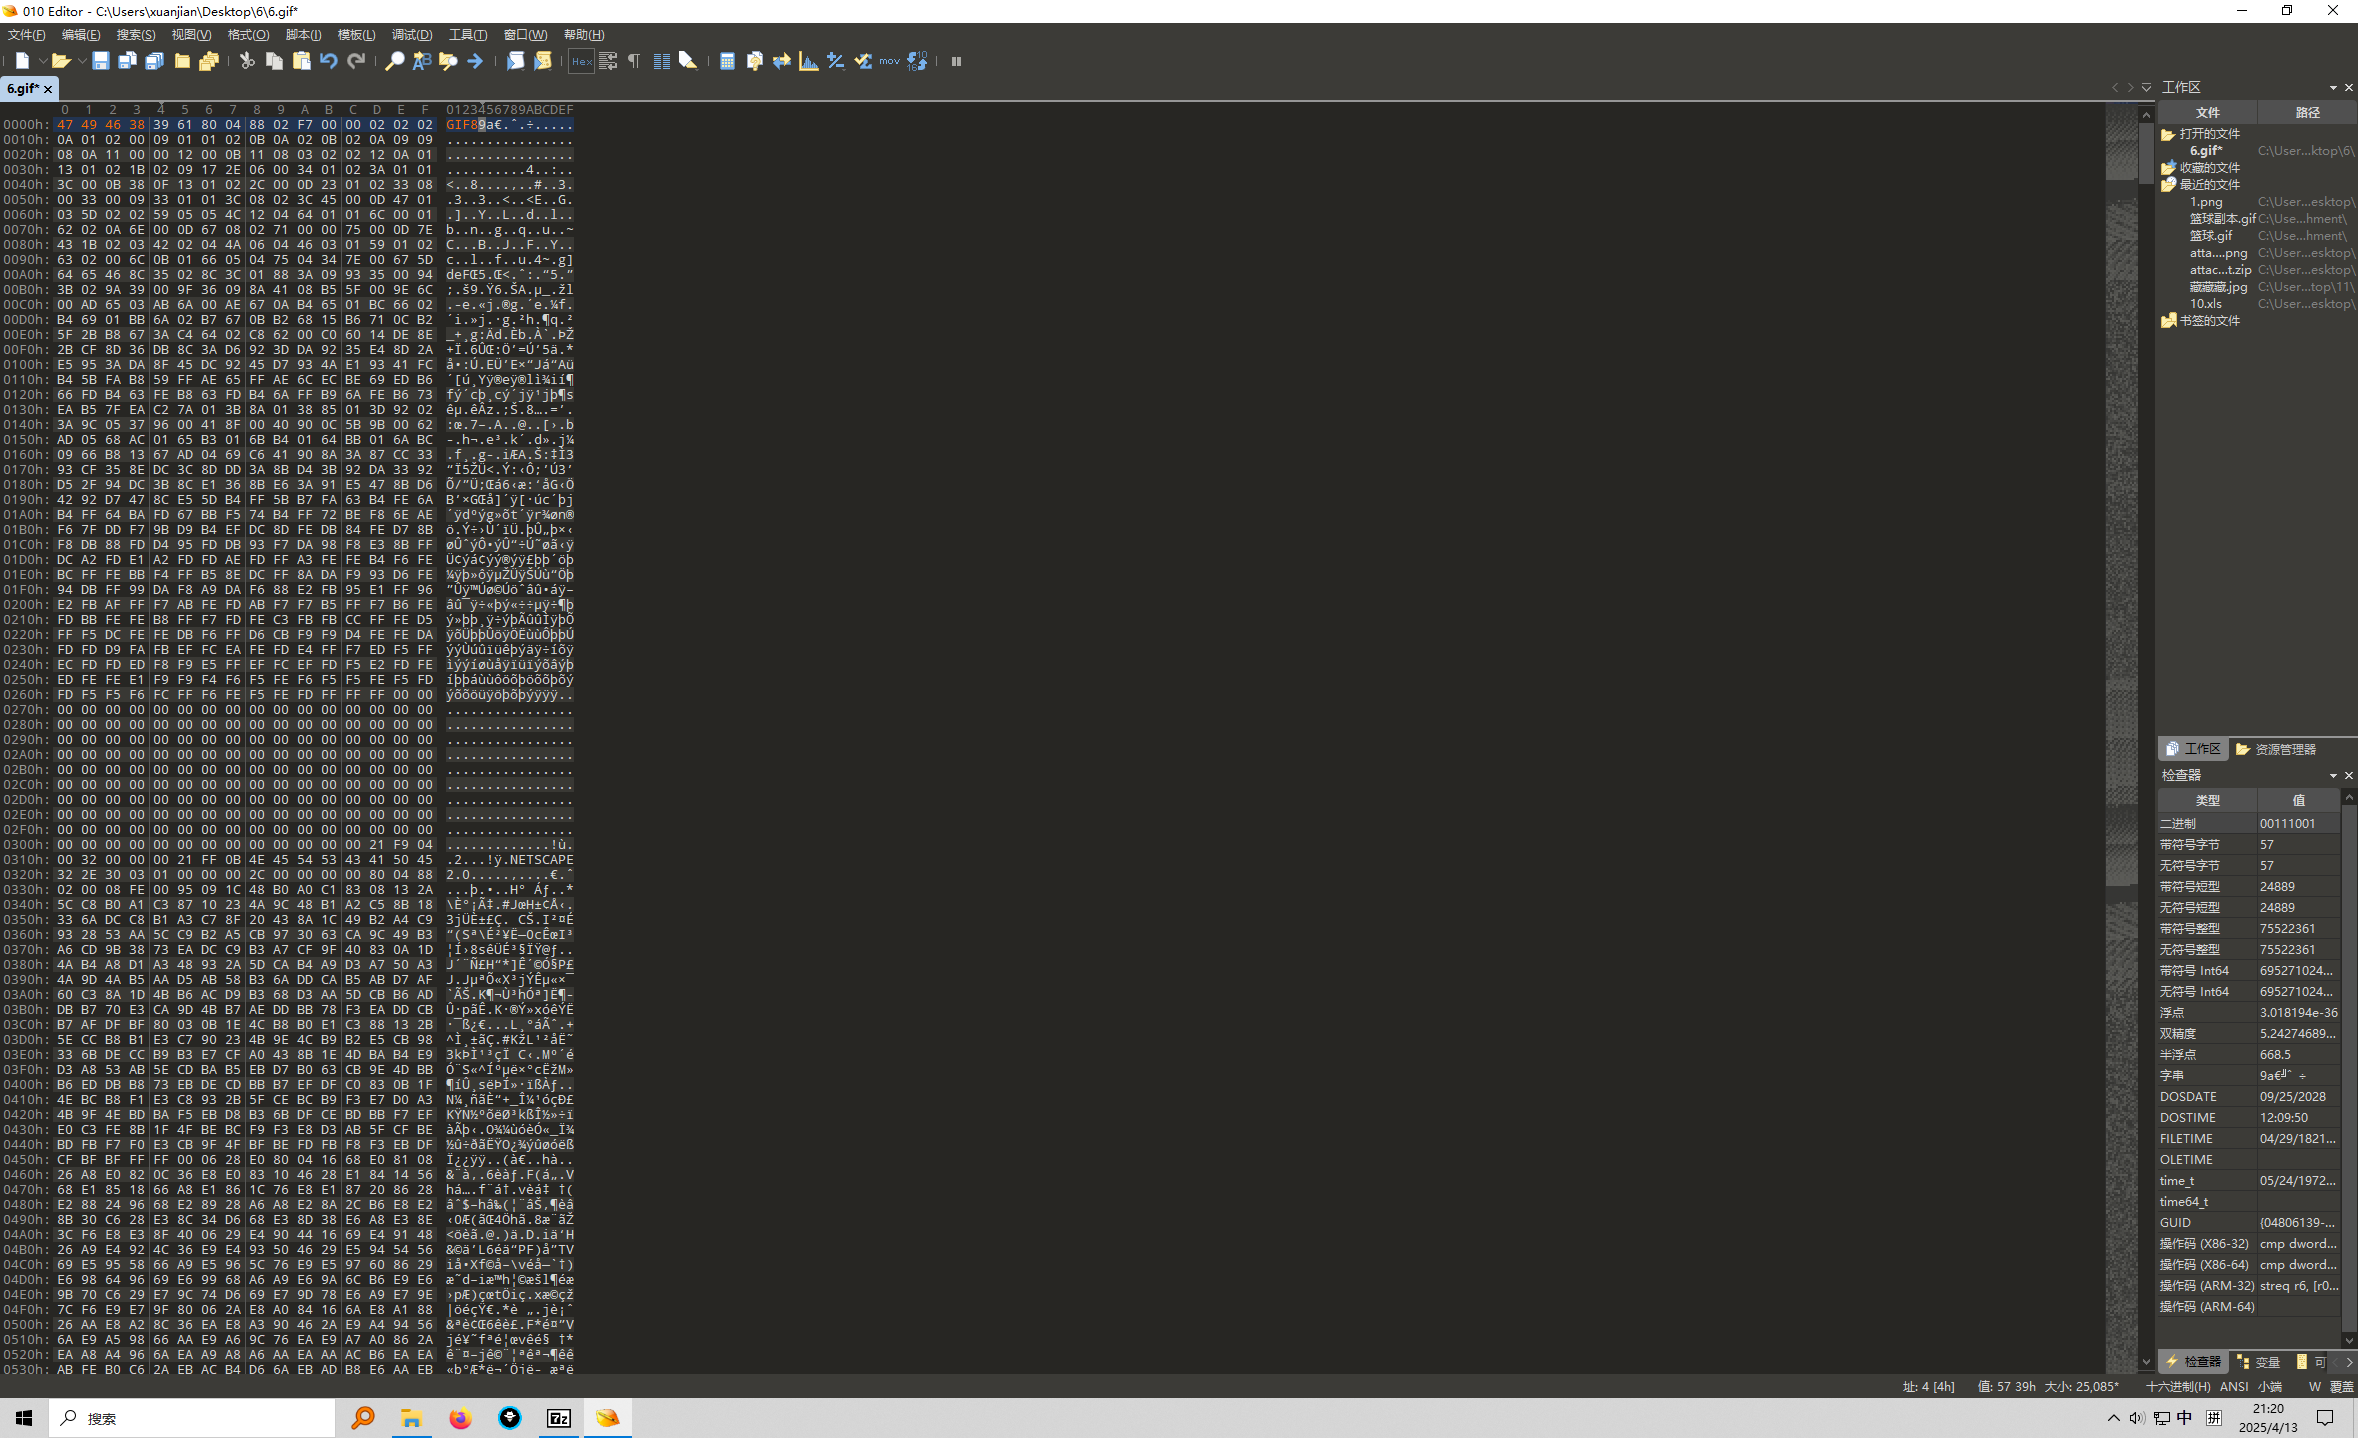This screenshot has width=2358, height=1438.
Task: Click the Find magnifier icon
Action: (394, 61)
